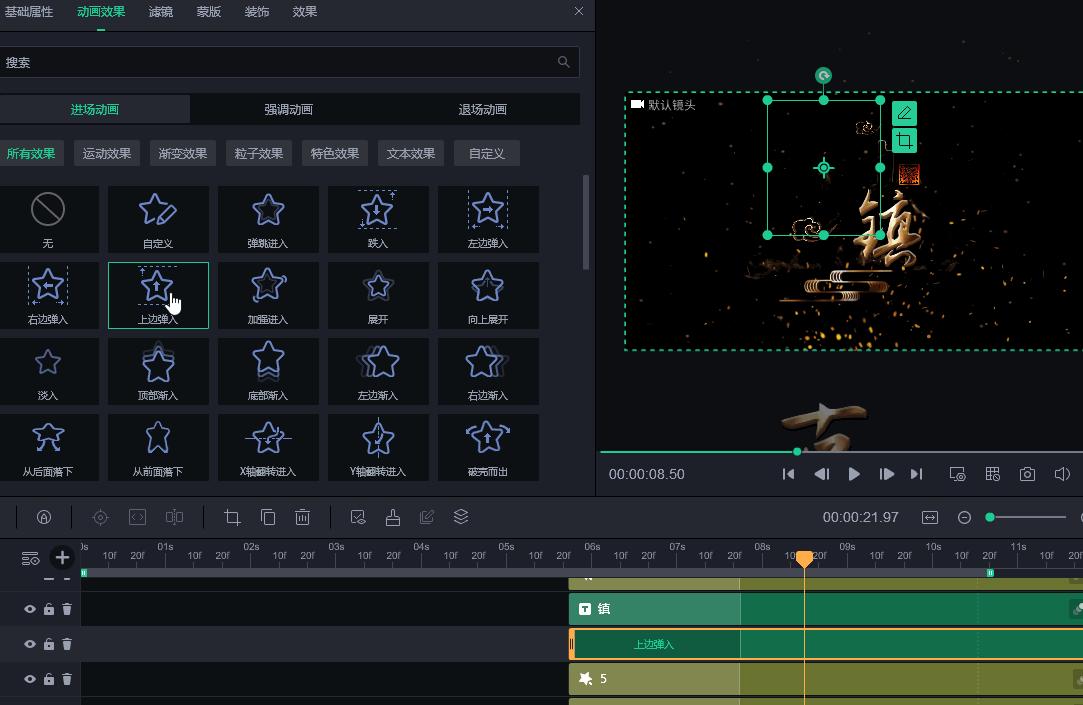Viewport: 1083px width, 705px height.
Task: Click the trash icon in the timeline toolbar
Action: (x=302, y=517)
